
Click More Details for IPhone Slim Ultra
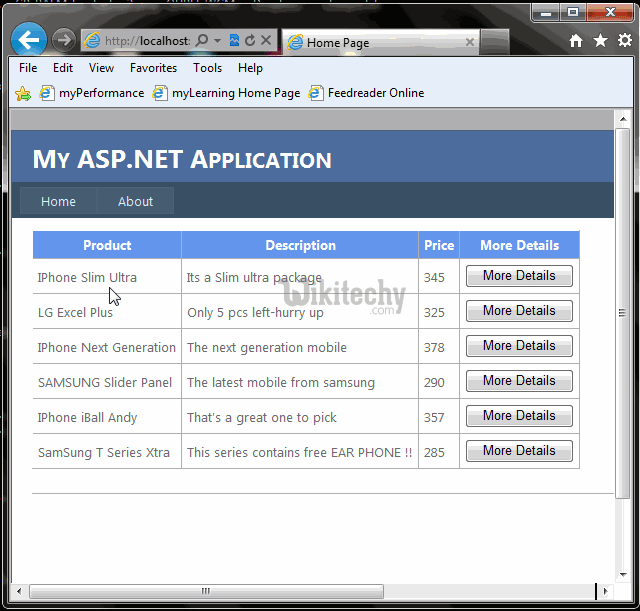(519, 276)
